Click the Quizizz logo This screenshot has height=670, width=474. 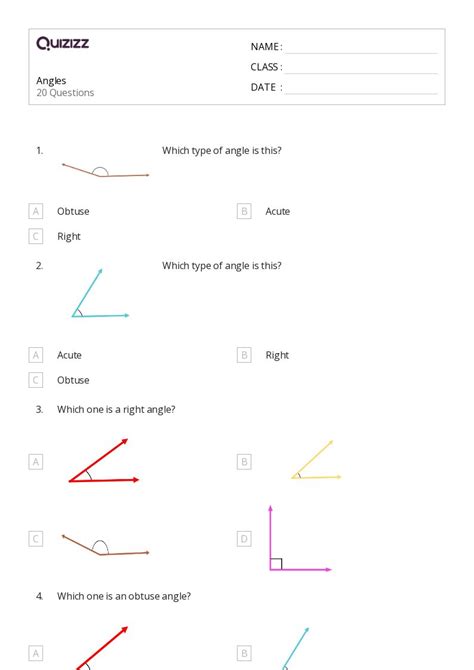62,43
